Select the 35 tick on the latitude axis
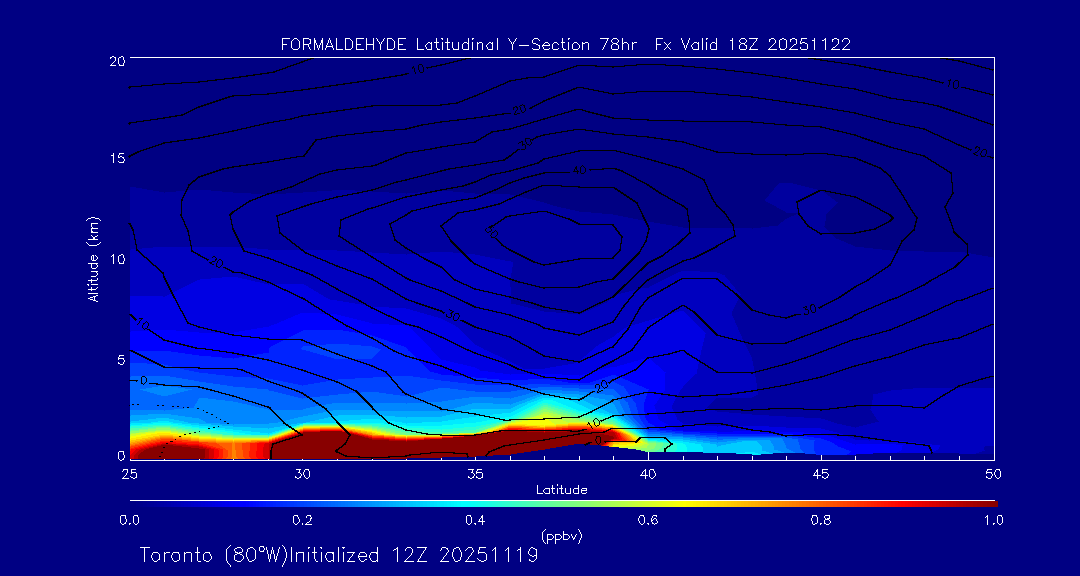This screenshot has width=1080, height=576. point(475,473)
